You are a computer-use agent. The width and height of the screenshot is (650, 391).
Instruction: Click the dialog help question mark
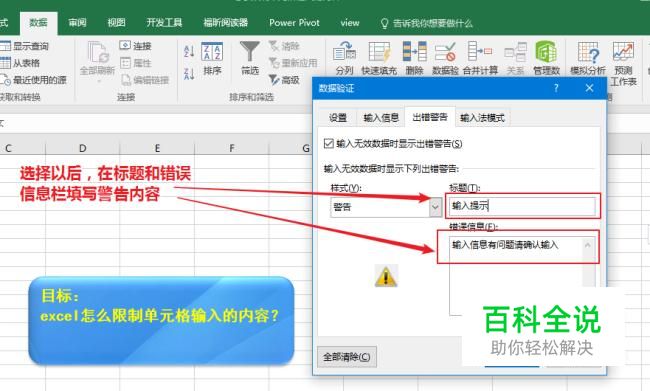point(556,88)
